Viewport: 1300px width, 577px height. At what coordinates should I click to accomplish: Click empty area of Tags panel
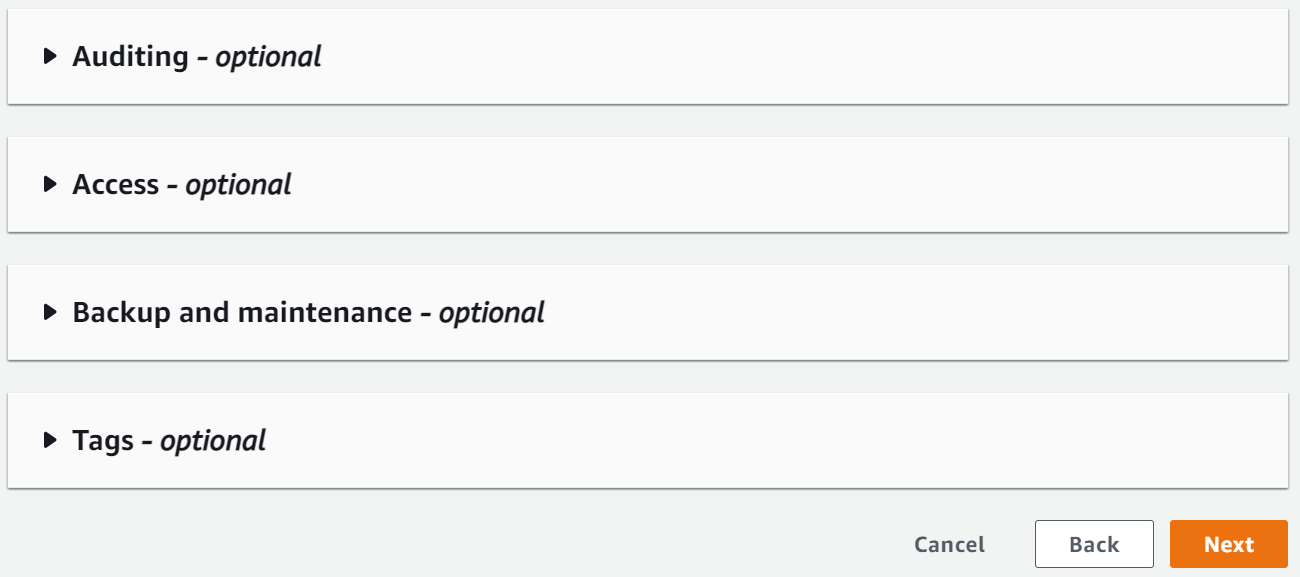(800, 441)
